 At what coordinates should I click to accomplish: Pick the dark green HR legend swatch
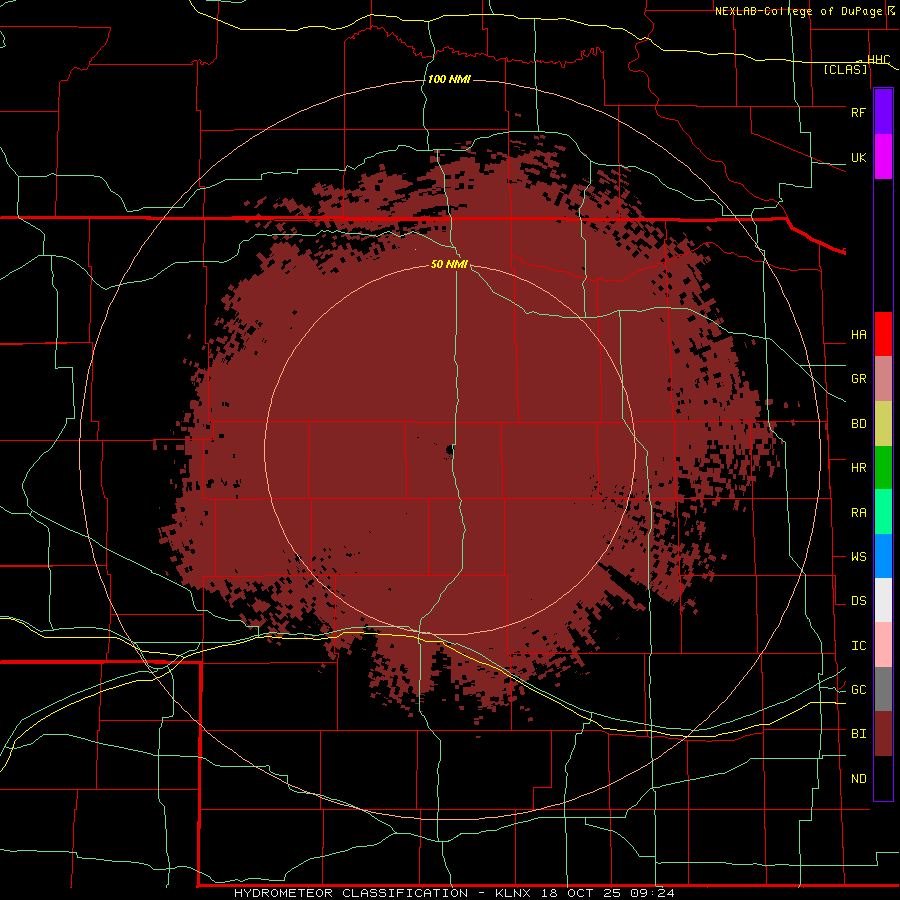883,468
